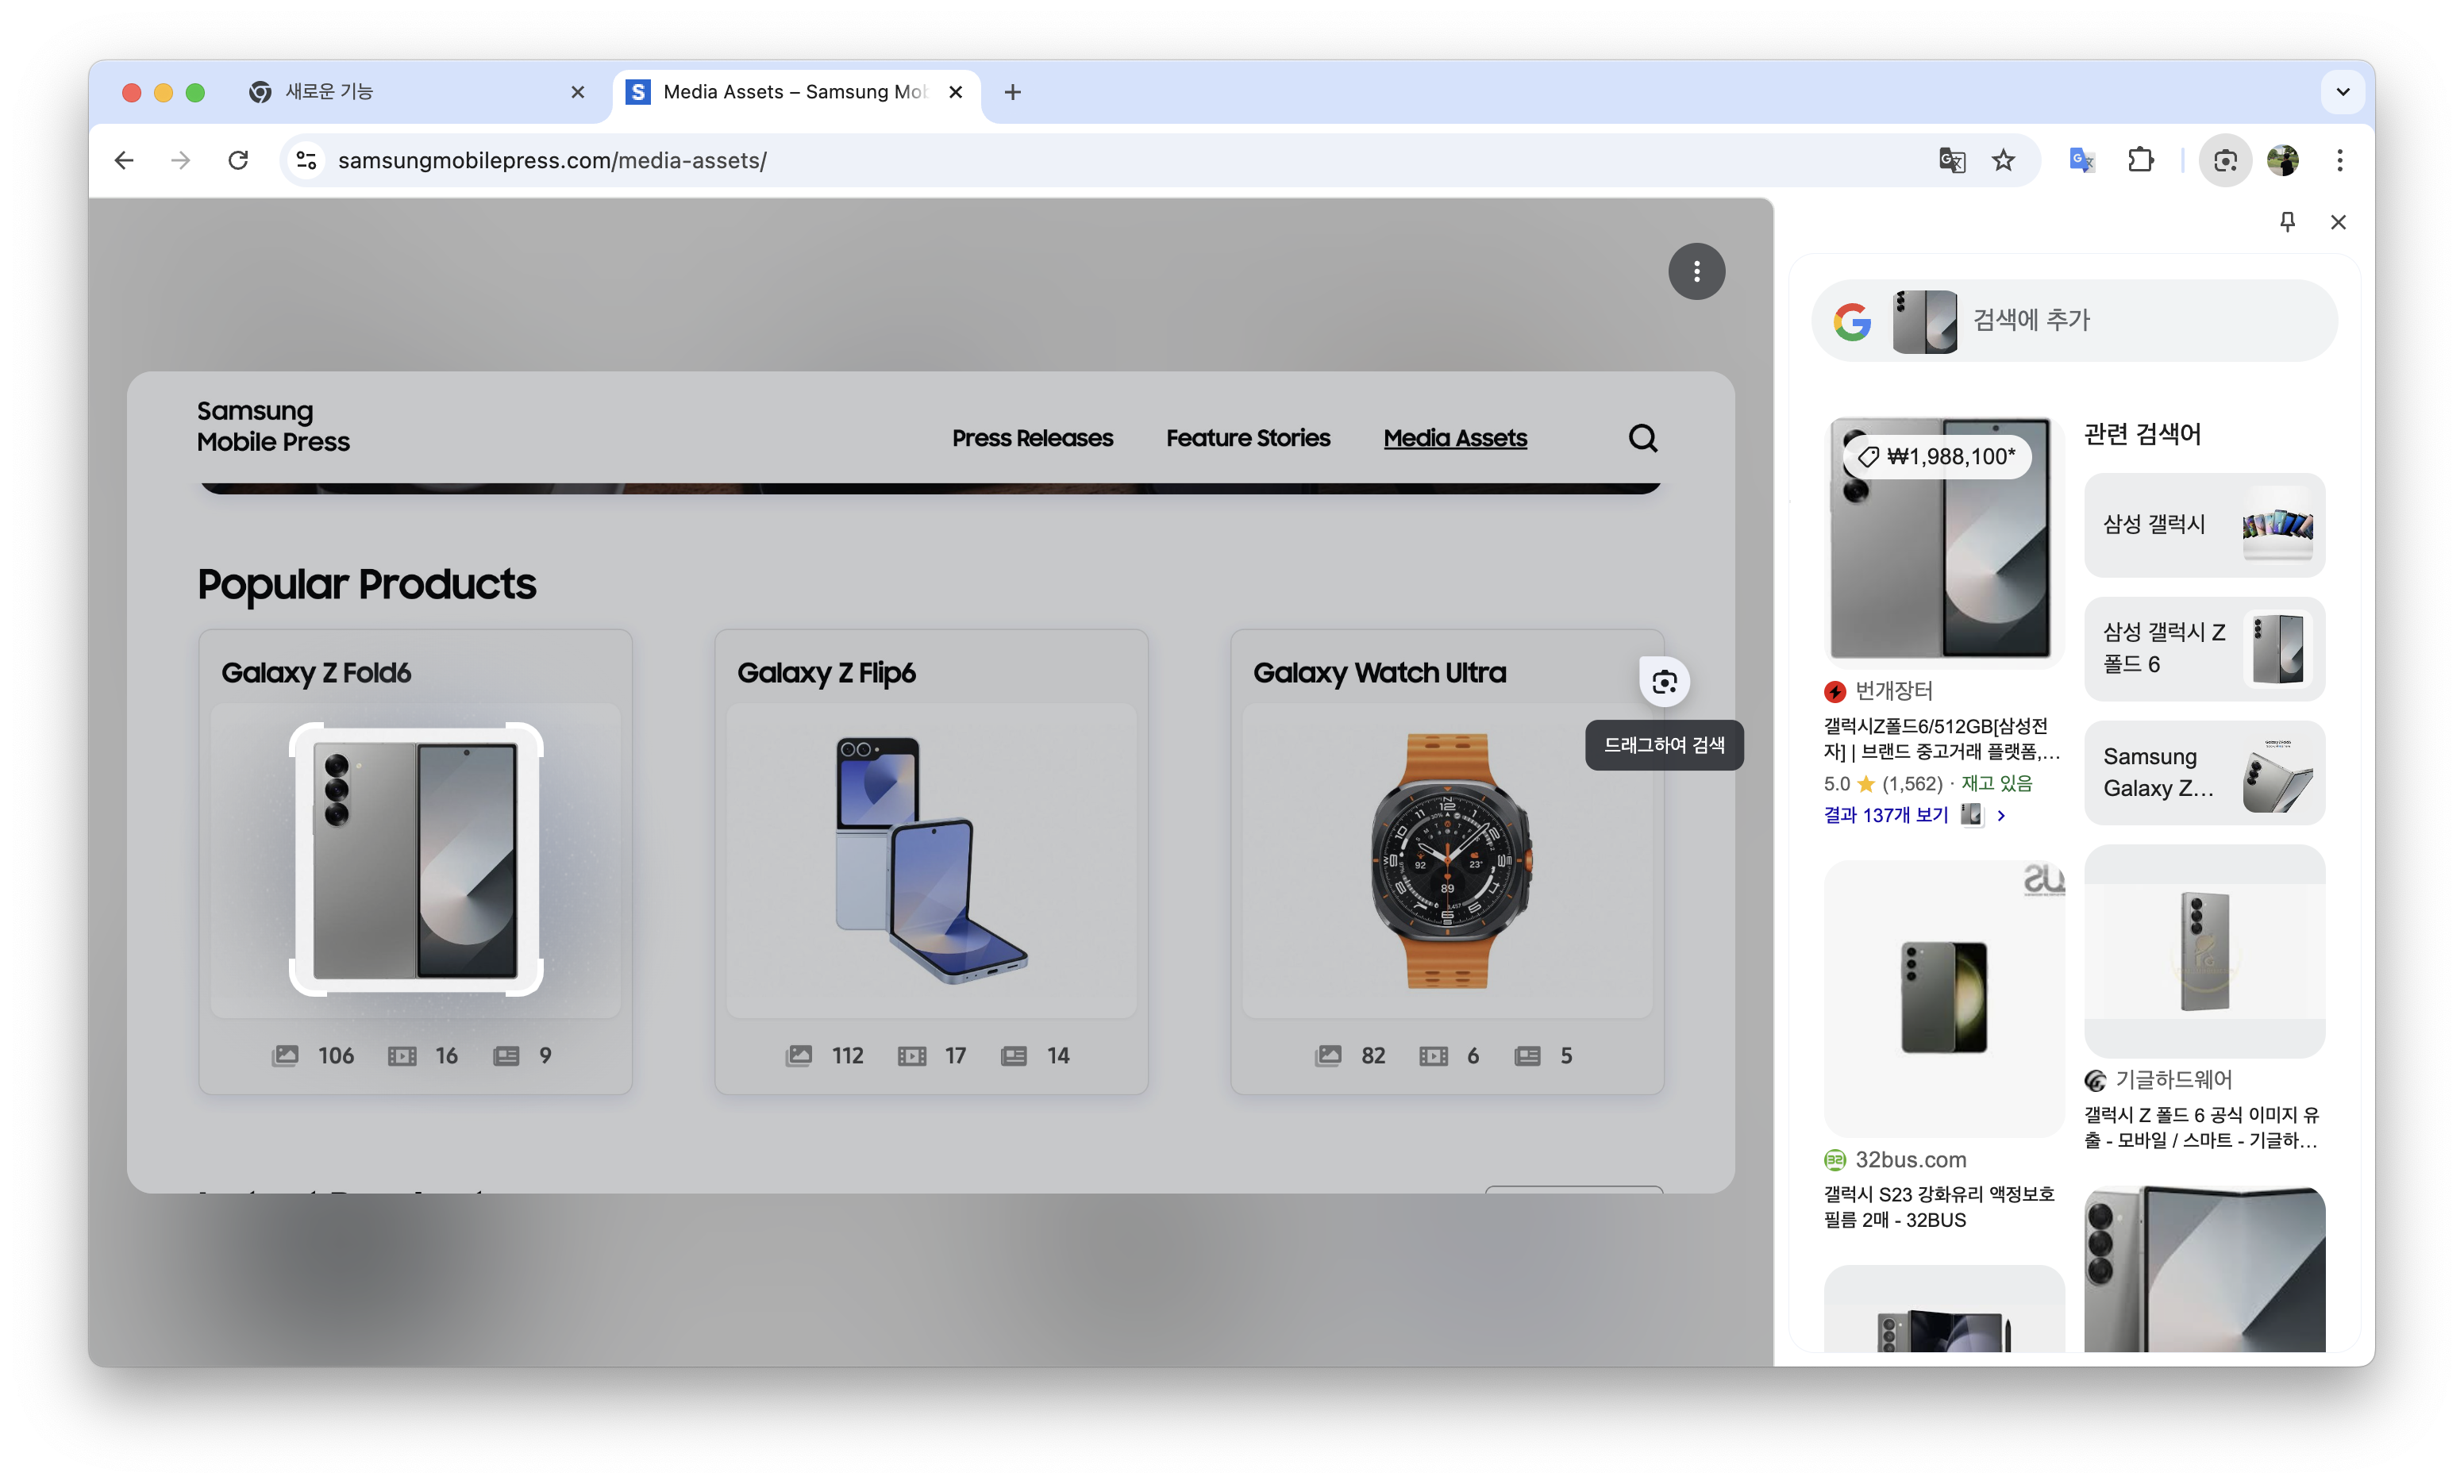Open Chrome's three-dot main menu
The image size is (2464, 1484).
tap(2339, 160)
